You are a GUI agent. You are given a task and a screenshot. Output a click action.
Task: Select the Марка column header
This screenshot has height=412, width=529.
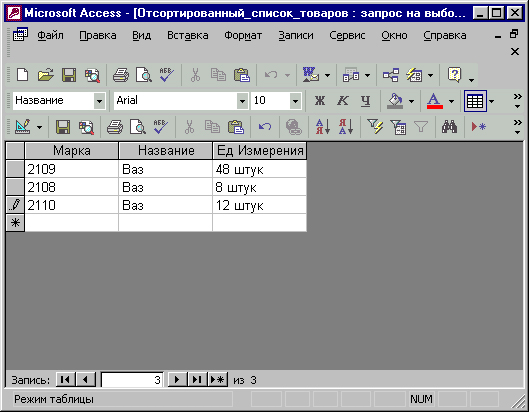(72, 150)
